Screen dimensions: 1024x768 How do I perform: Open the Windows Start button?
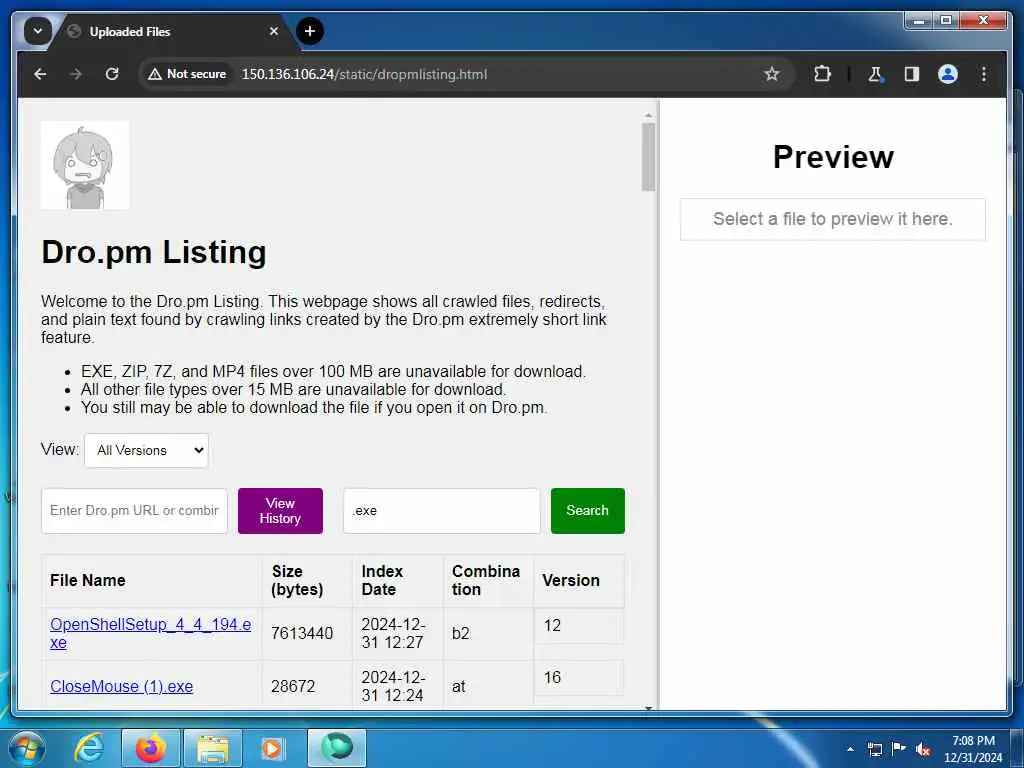(27, 748)
